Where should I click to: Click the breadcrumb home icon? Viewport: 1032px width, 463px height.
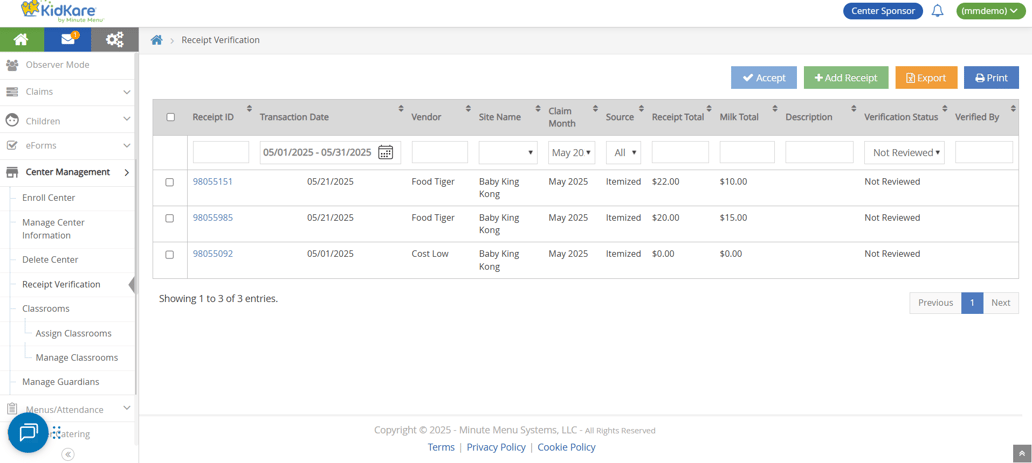click(156, 40)
